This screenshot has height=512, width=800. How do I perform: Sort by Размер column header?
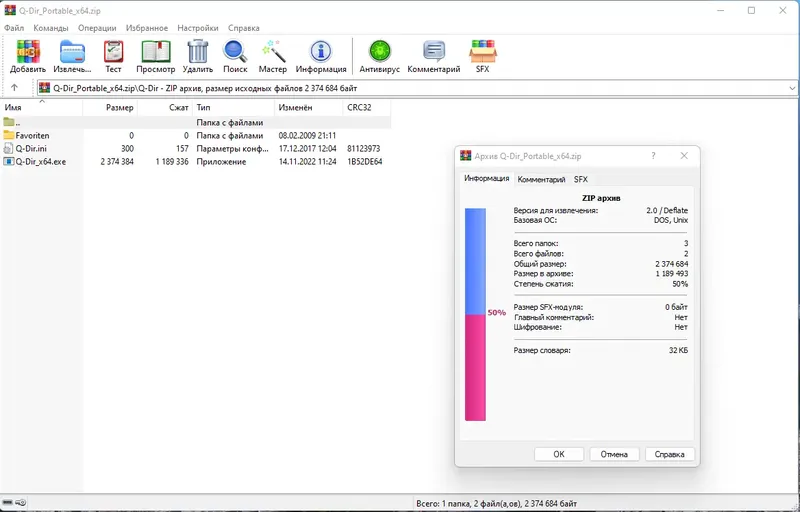click(110, 108)
